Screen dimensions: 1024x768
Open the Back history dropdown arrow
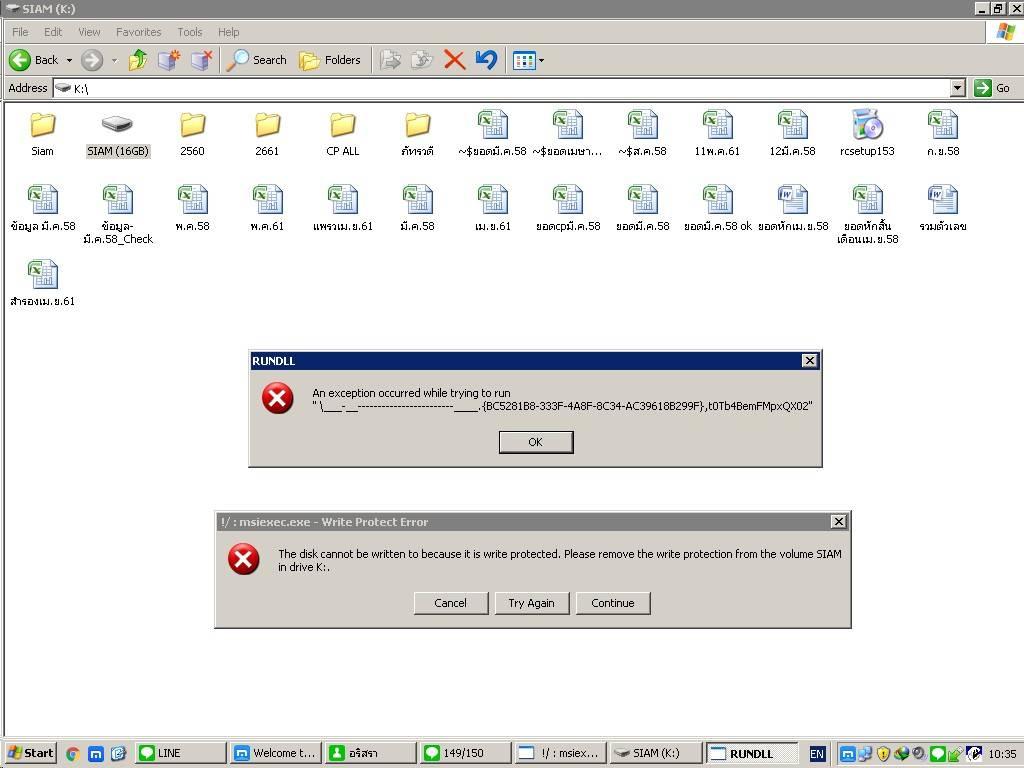[69, 60]
